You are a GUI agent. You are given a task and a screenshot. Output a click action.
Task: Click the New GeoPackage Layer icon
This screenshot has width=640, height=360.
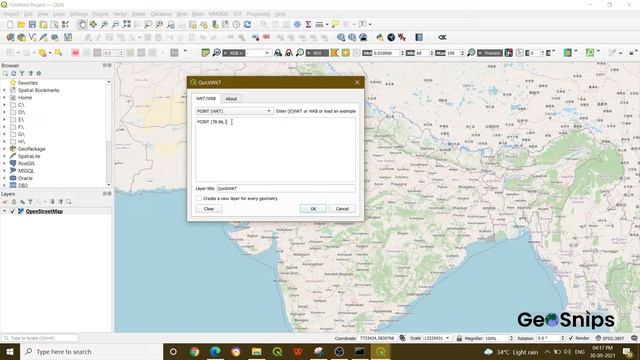(21, 38)
